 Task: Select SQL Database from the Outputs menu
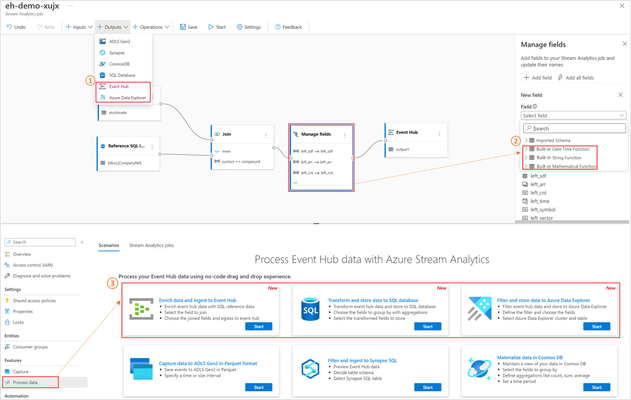click(x=124, y=75)
